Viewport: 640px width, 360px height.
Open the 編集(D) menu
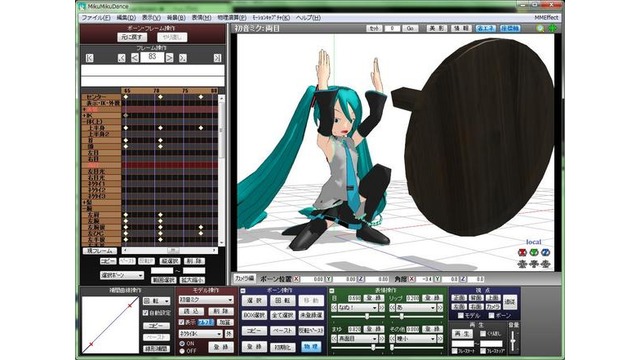pyautogui.click(x=126, y=18)
